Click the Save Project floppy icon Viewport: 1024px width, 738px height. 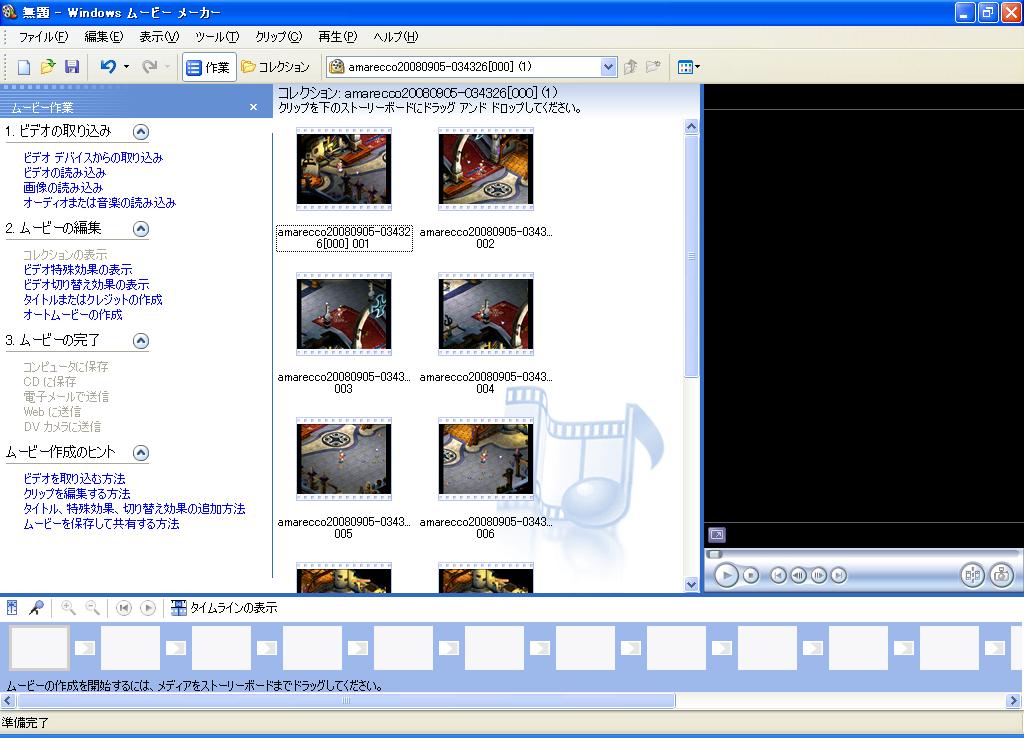point(72,67)
